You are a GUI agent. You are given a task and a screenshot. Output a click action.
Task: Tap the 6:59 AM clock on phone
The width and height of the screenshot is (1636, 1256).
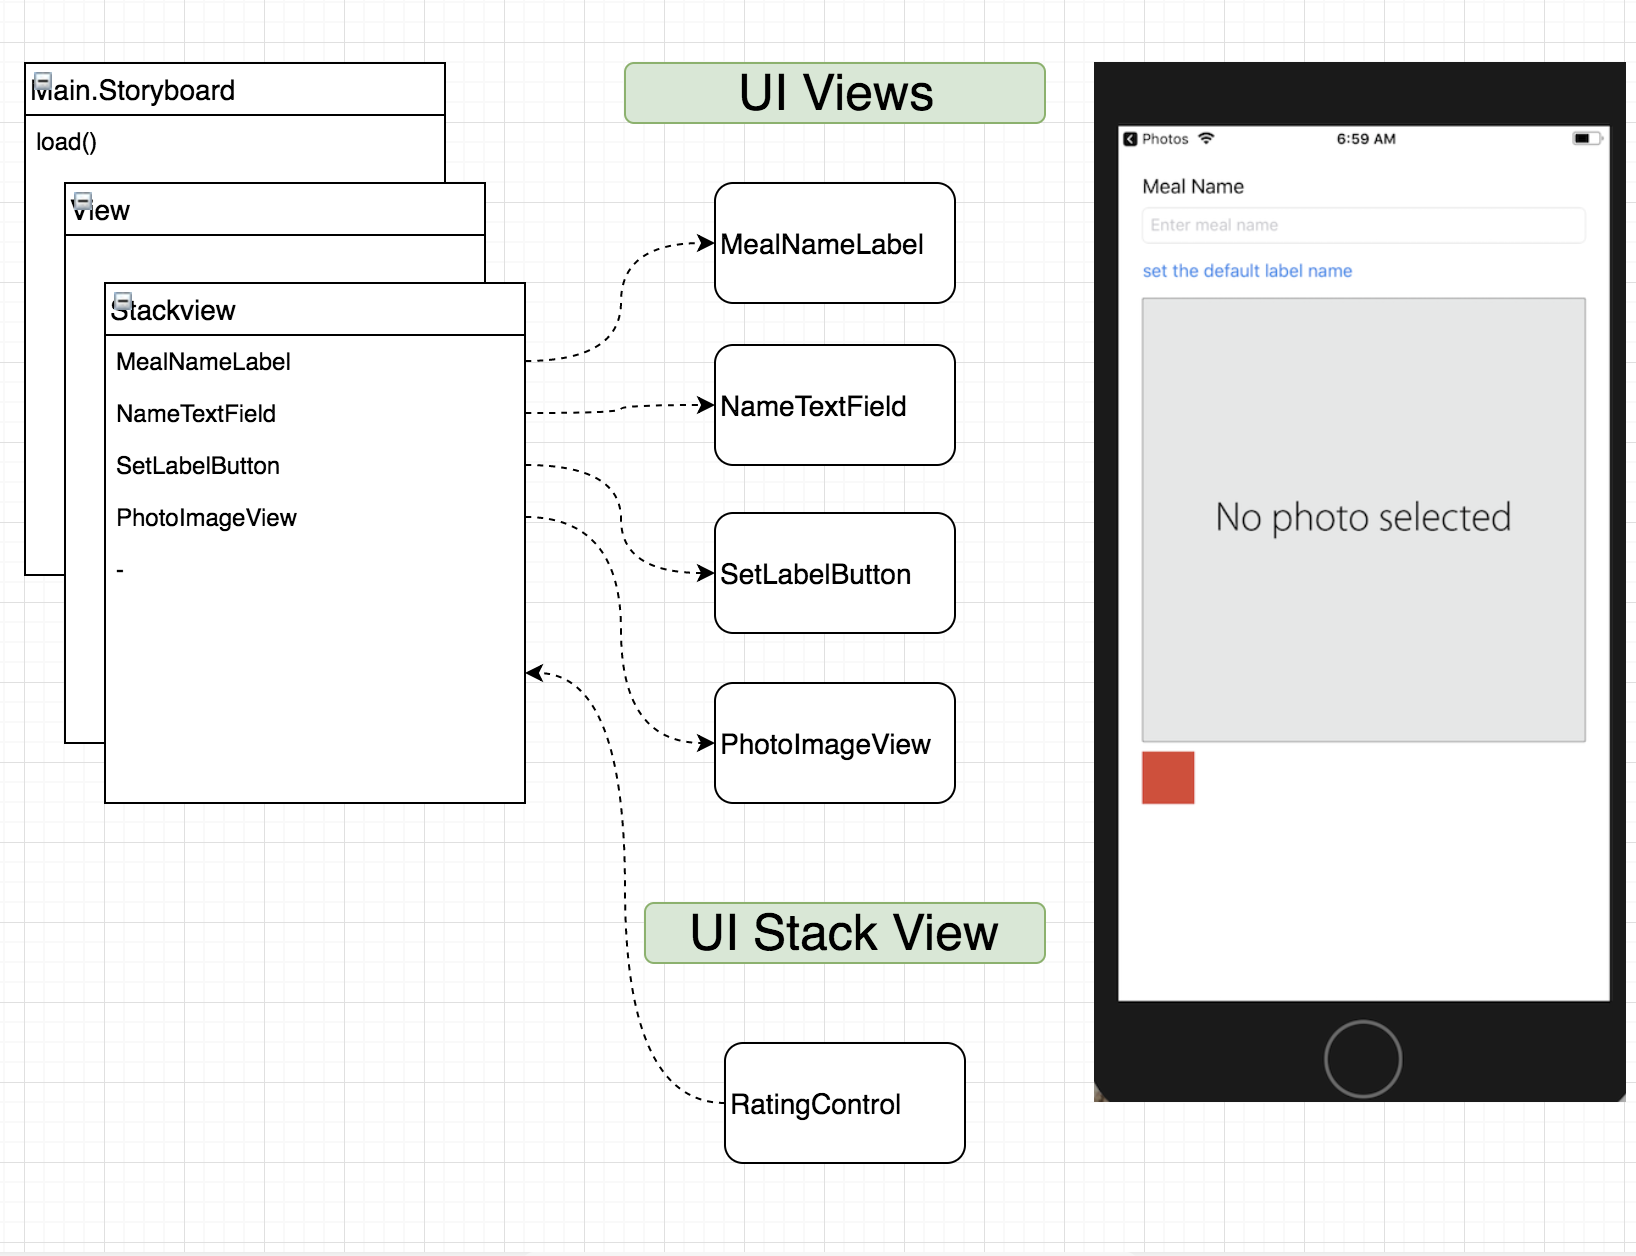(1366, 139)
